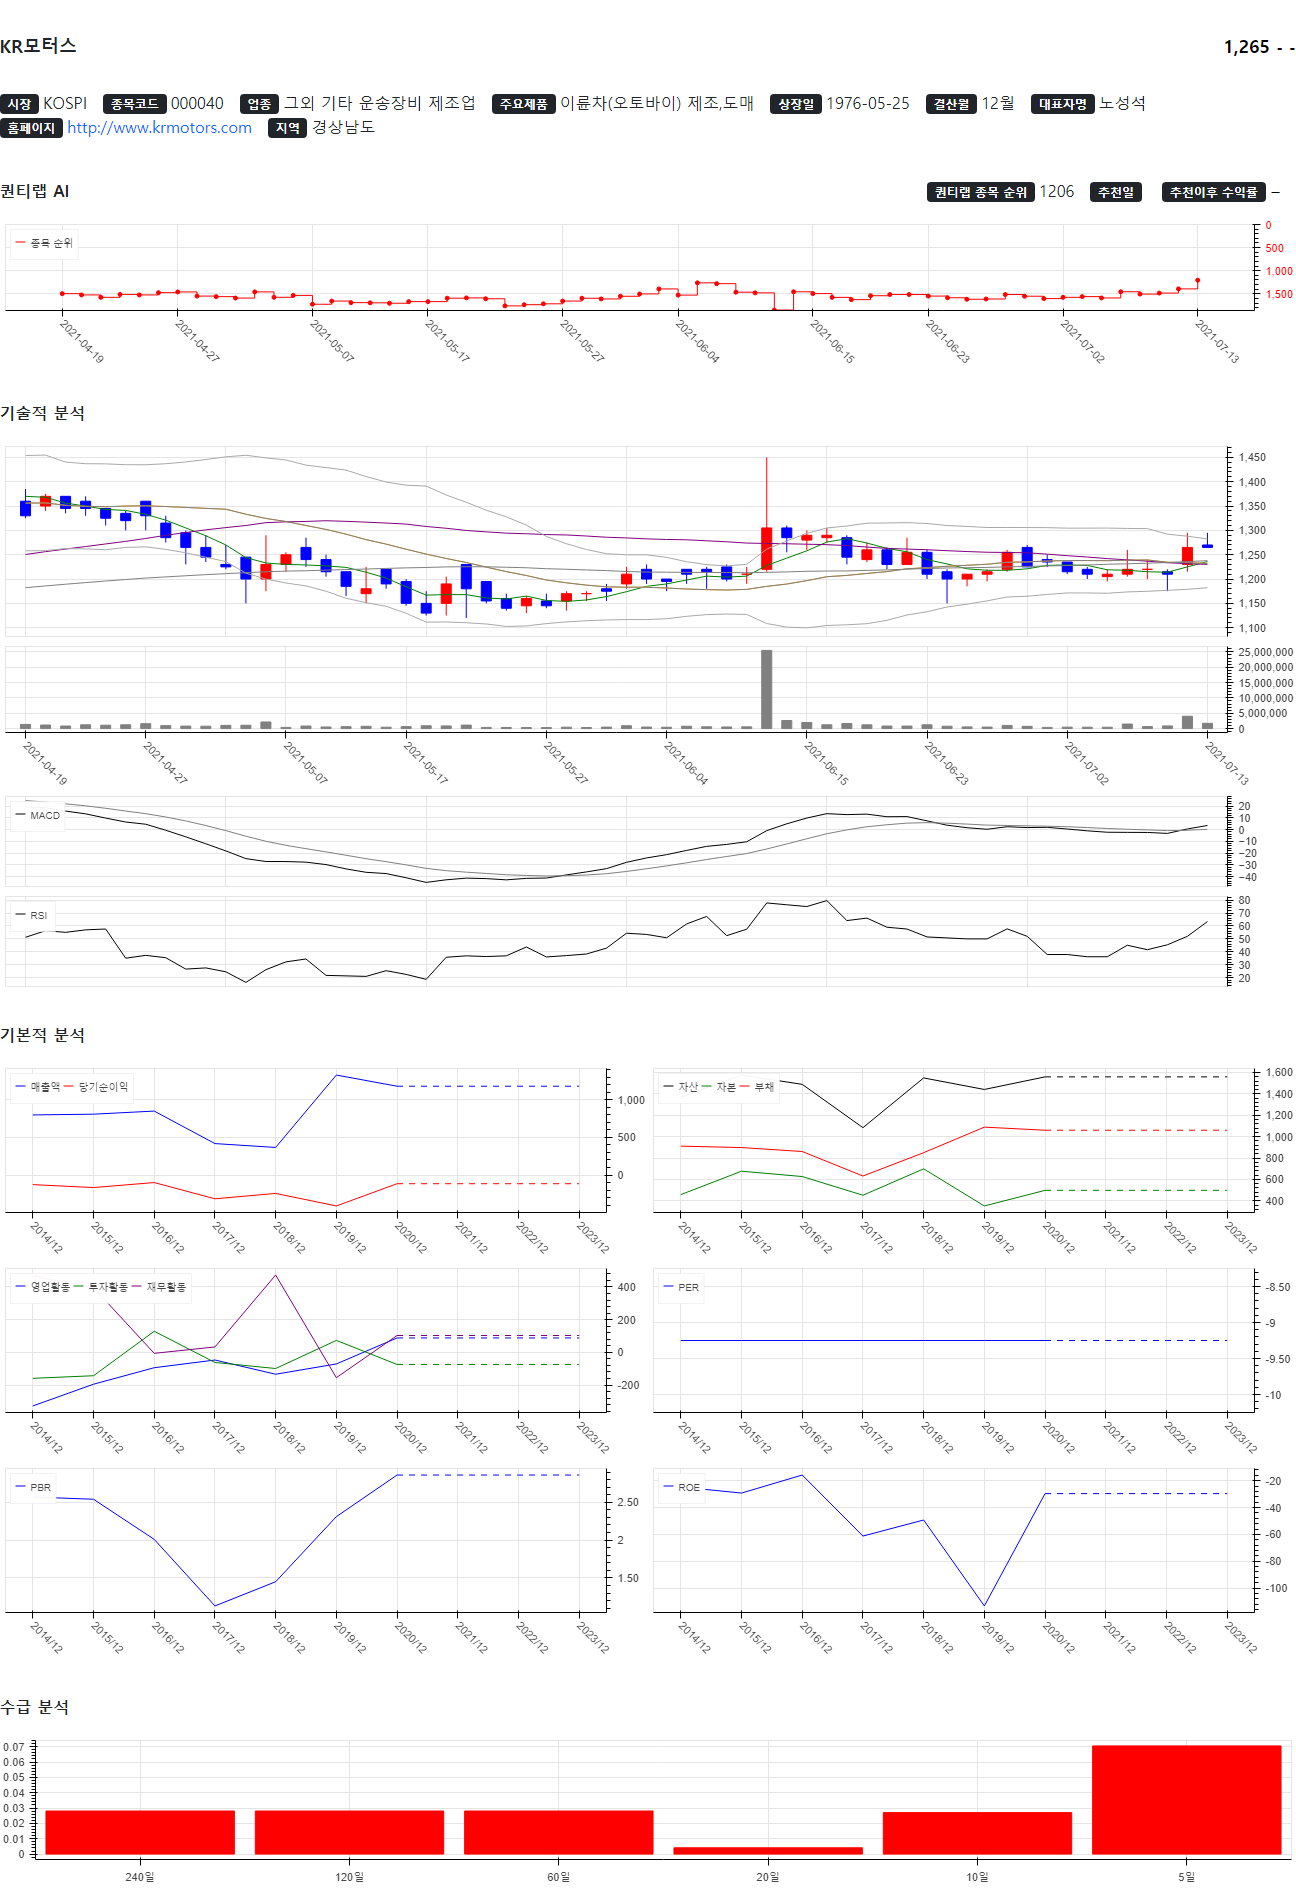Click the 주요제품 main product badge
Viewport: 1296px width, 1893px height.
[523, 104]
